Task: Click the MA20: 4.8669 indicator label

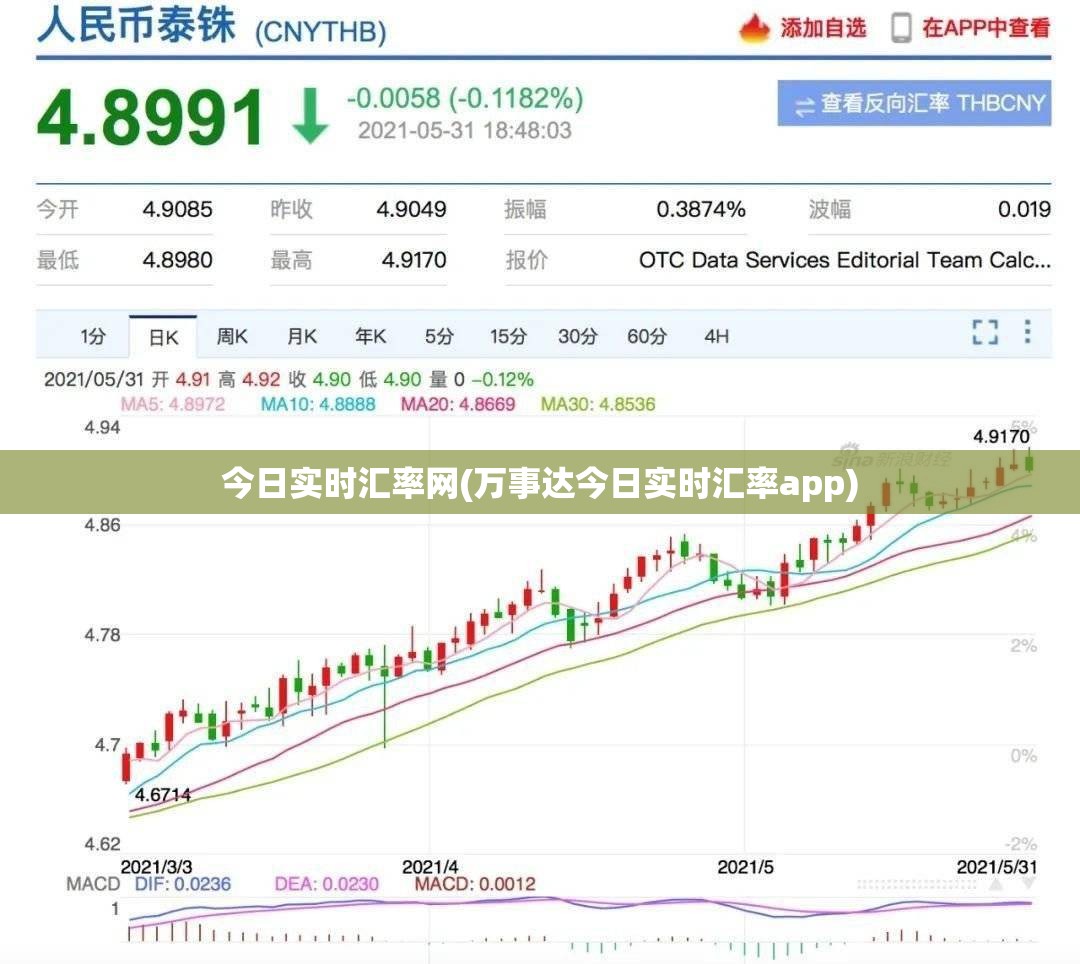Action: click(x=458, y=404)
